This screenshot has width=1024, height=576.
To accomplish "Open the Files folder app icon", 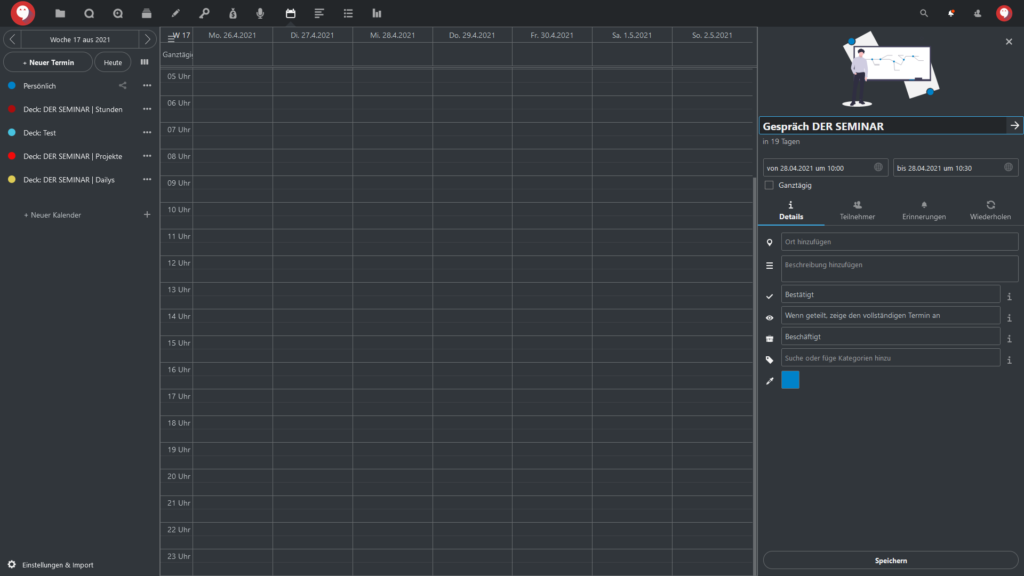I will pyautogui.click(x=60, y=14).
